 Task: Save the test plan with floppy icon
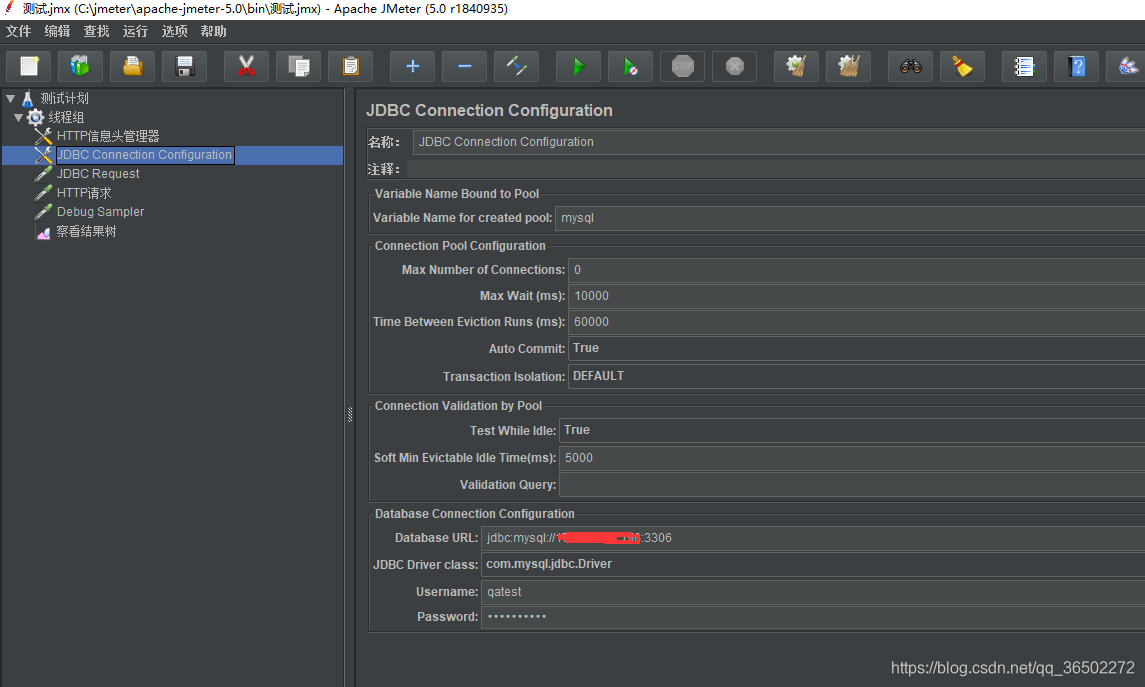click(184, 66)
